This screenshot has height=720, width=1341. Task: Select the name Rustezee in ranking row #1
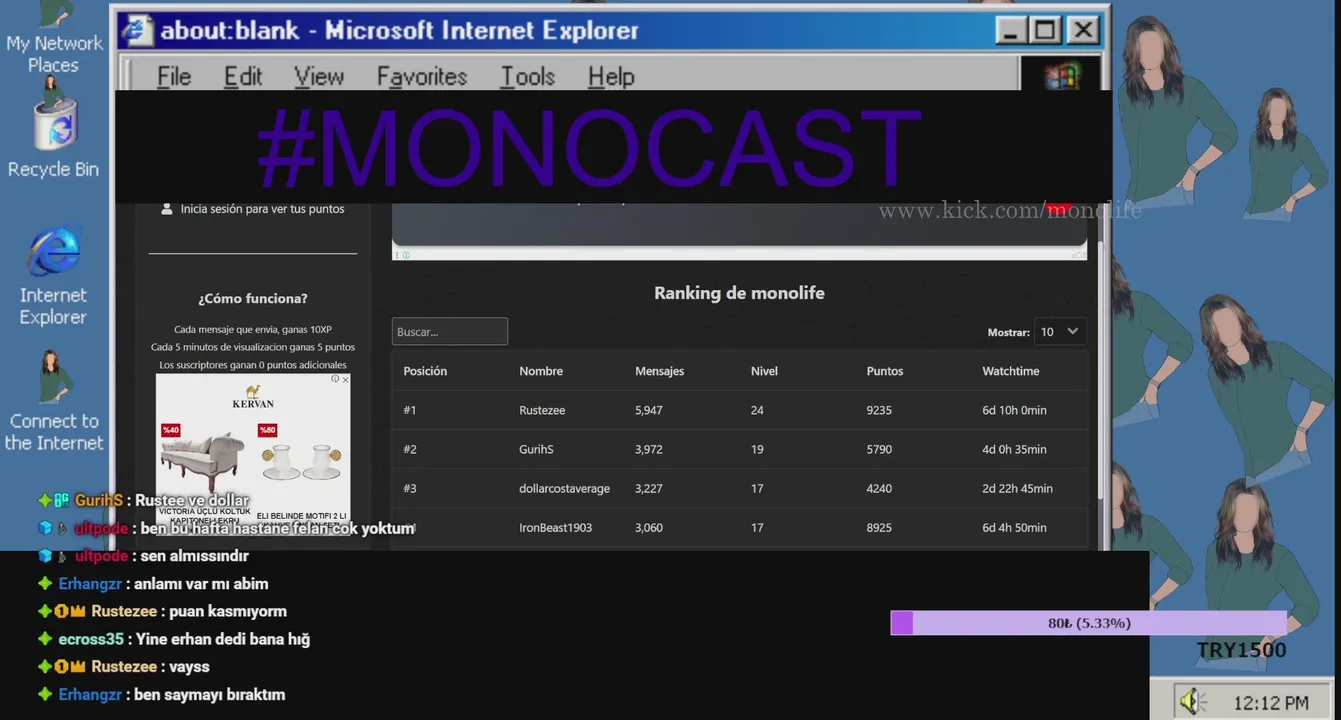click(x=544, y=410)
